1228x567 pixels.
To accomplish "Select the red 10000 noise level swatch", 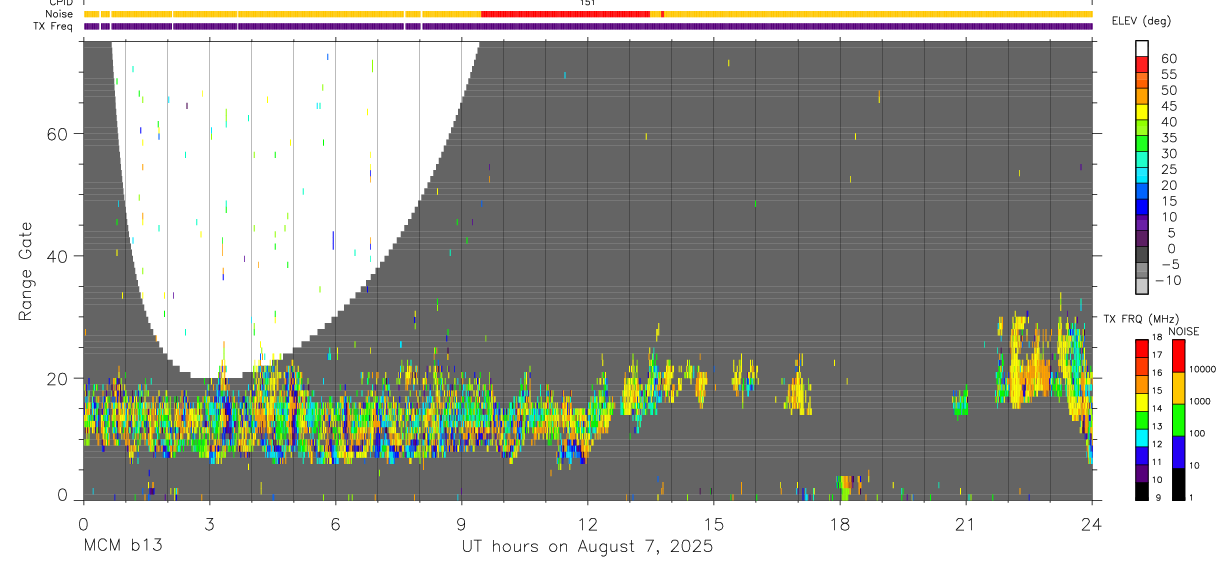I will [x=1178, y=355].
